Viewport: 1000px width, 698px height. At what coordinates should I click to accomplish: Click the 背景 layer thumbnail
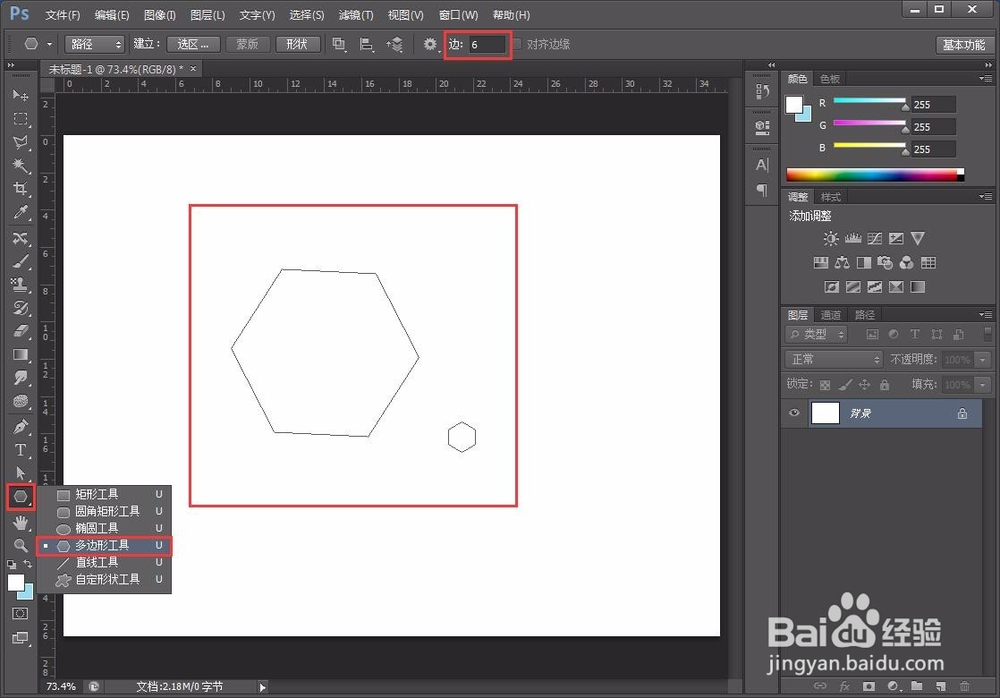825,413
